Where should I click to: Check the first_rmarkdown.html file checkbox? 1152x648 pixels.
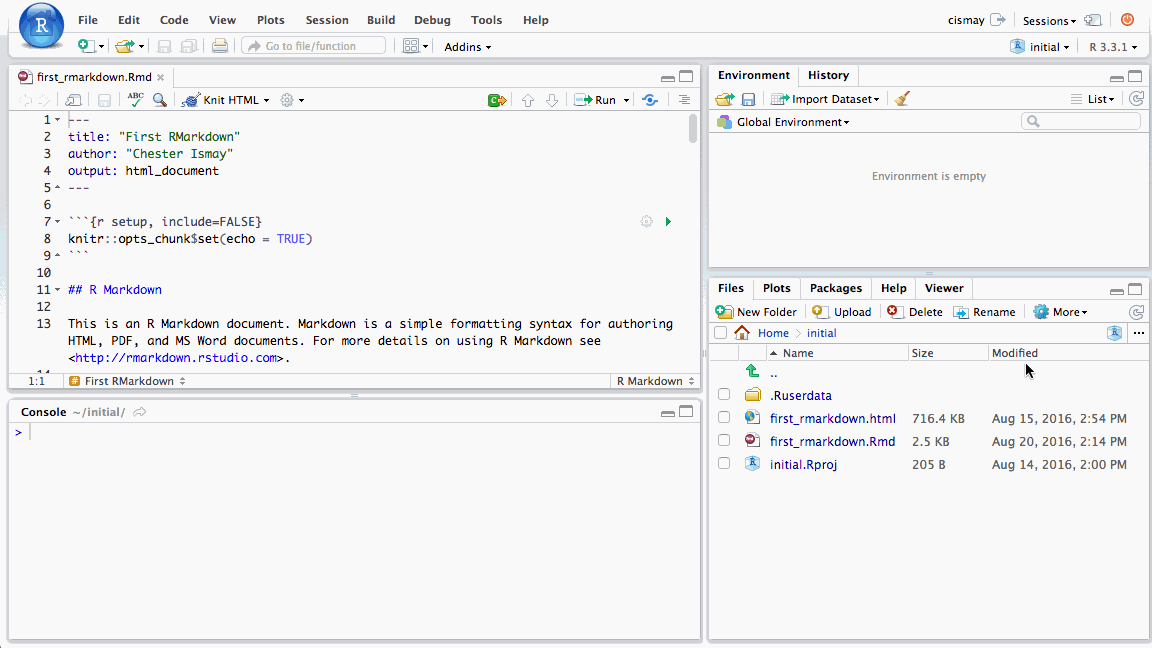click(724, 418)
